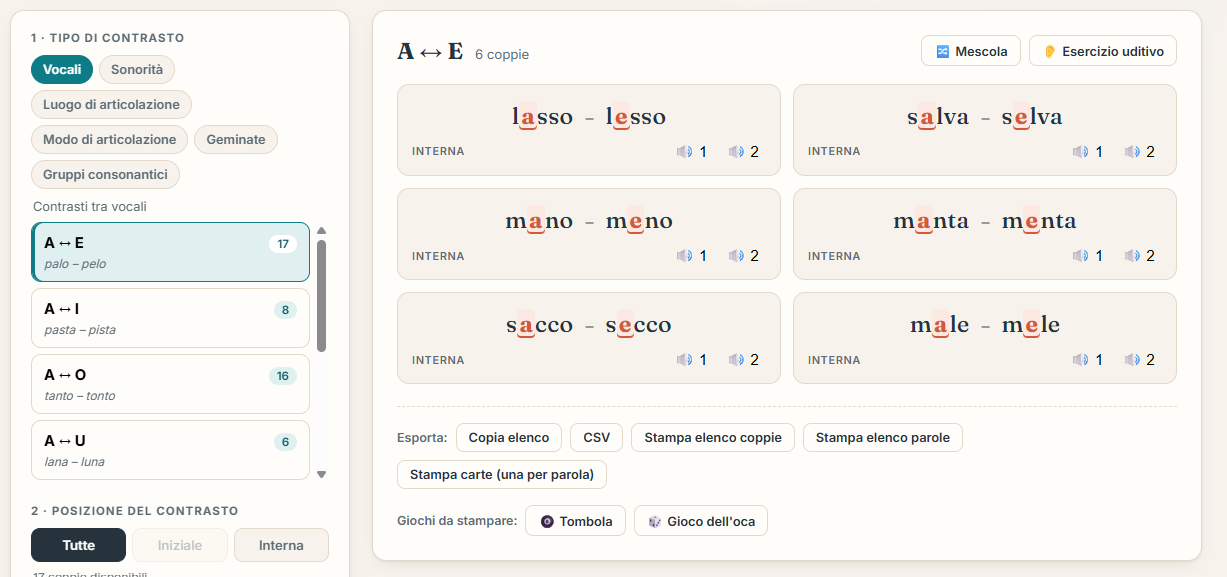Image resolution: width=1227 pixels, height=577 pixels.
Task: Click Stampa elenco coppie
Action: tap(713, 437)
